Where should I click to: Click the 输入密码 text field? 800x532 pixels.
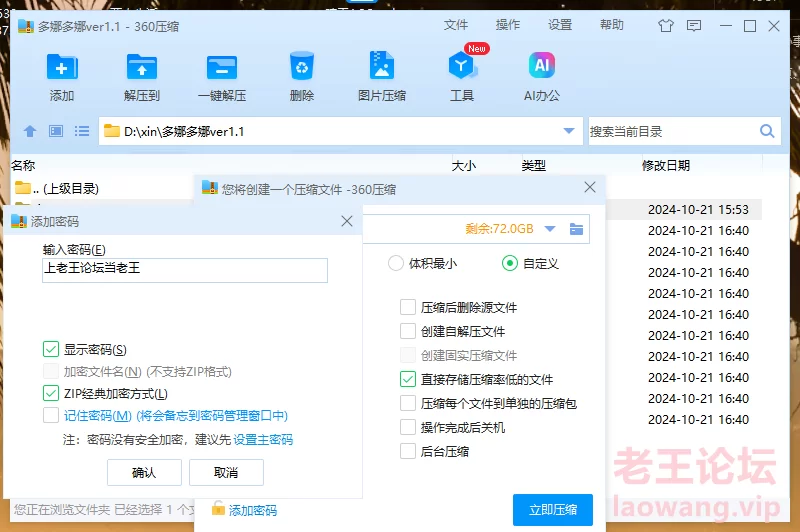click(185, 270)
